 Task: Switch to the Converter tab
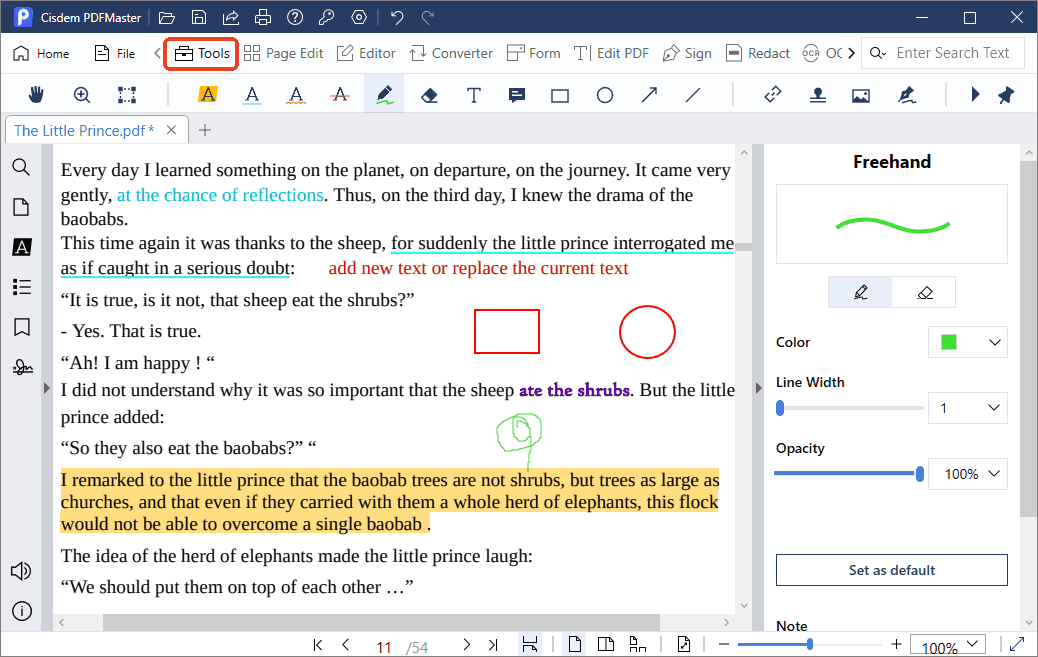451,53
